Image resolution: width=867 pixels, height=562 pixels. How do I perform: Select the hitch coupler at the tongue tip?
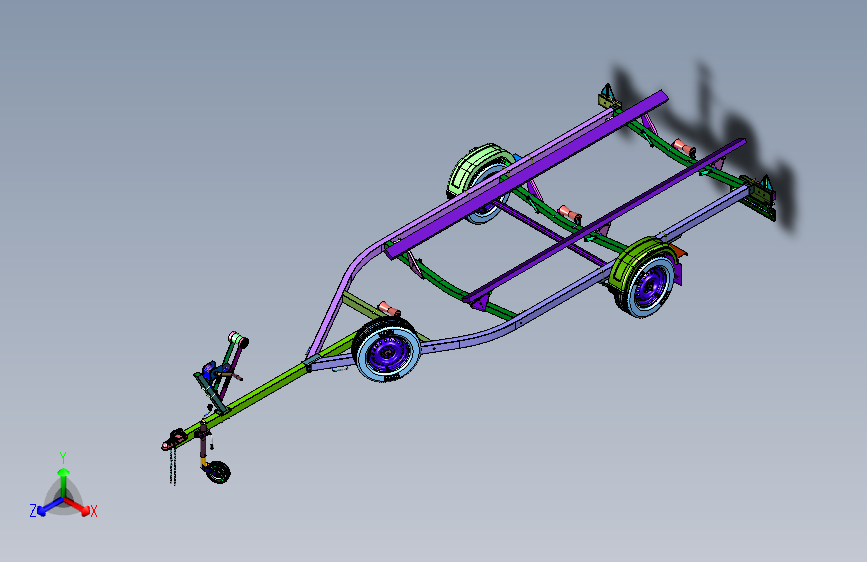pyautogui.click(x=174, y=440)
